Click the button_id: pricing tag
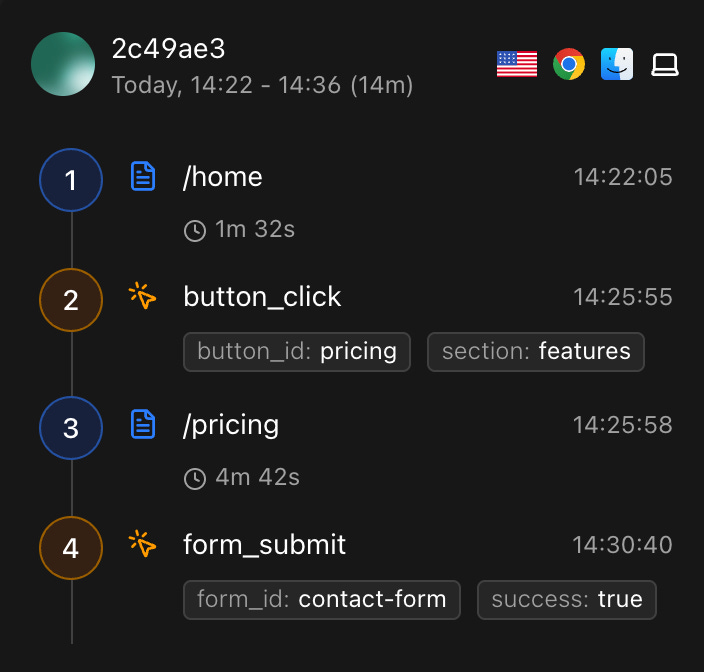The image size is (704, 672). pos(297,352)
